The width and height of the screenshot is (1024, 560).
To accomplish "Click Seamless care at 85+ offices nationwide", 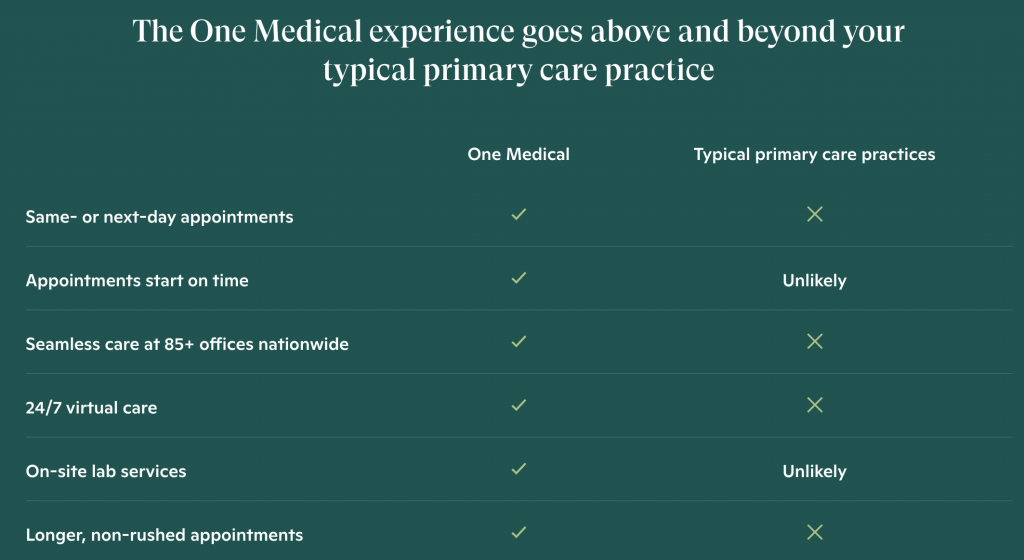I will (187, 344).
